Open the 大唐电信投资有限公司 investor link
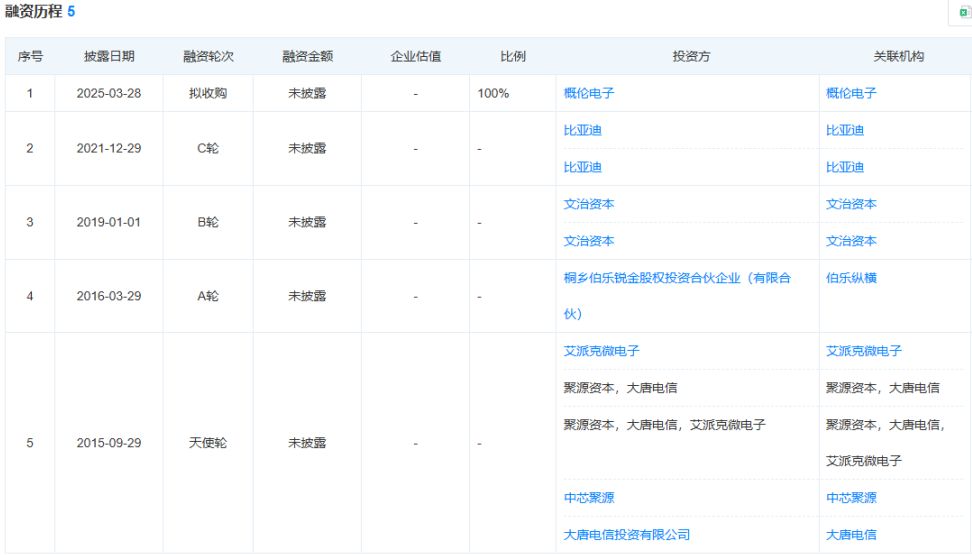Viewport: 972px width, 555px height. coord(627,534)
